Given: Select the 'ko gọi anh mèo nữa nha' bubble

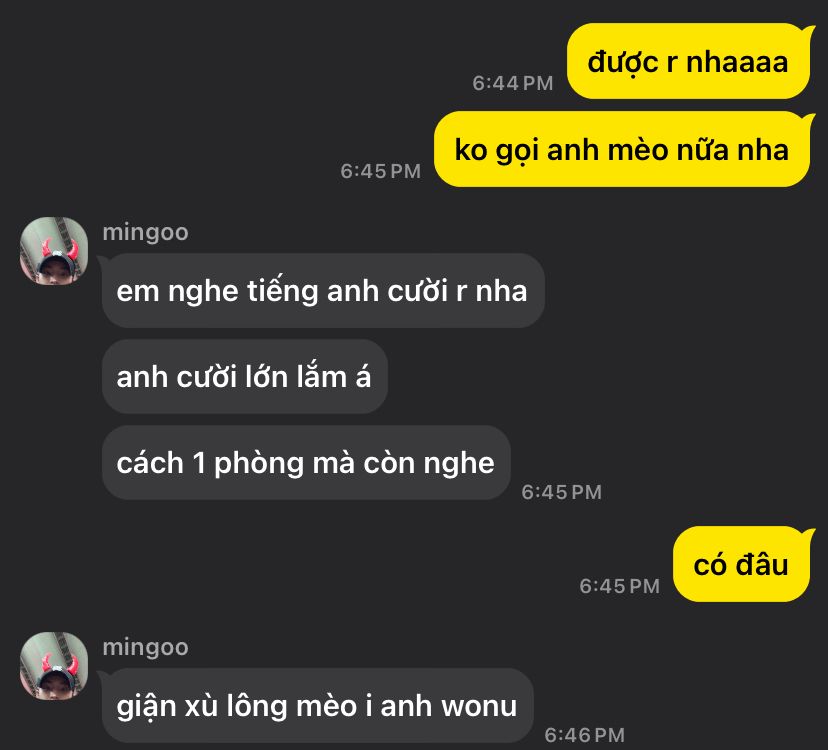Looking at the screenshot, I should [622, 149].
